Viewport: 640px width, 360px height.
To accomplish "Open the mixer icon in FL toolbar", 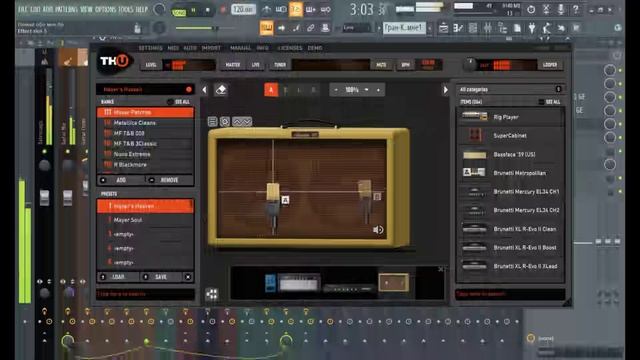I will pyautogui.click(x=488, y=28).
